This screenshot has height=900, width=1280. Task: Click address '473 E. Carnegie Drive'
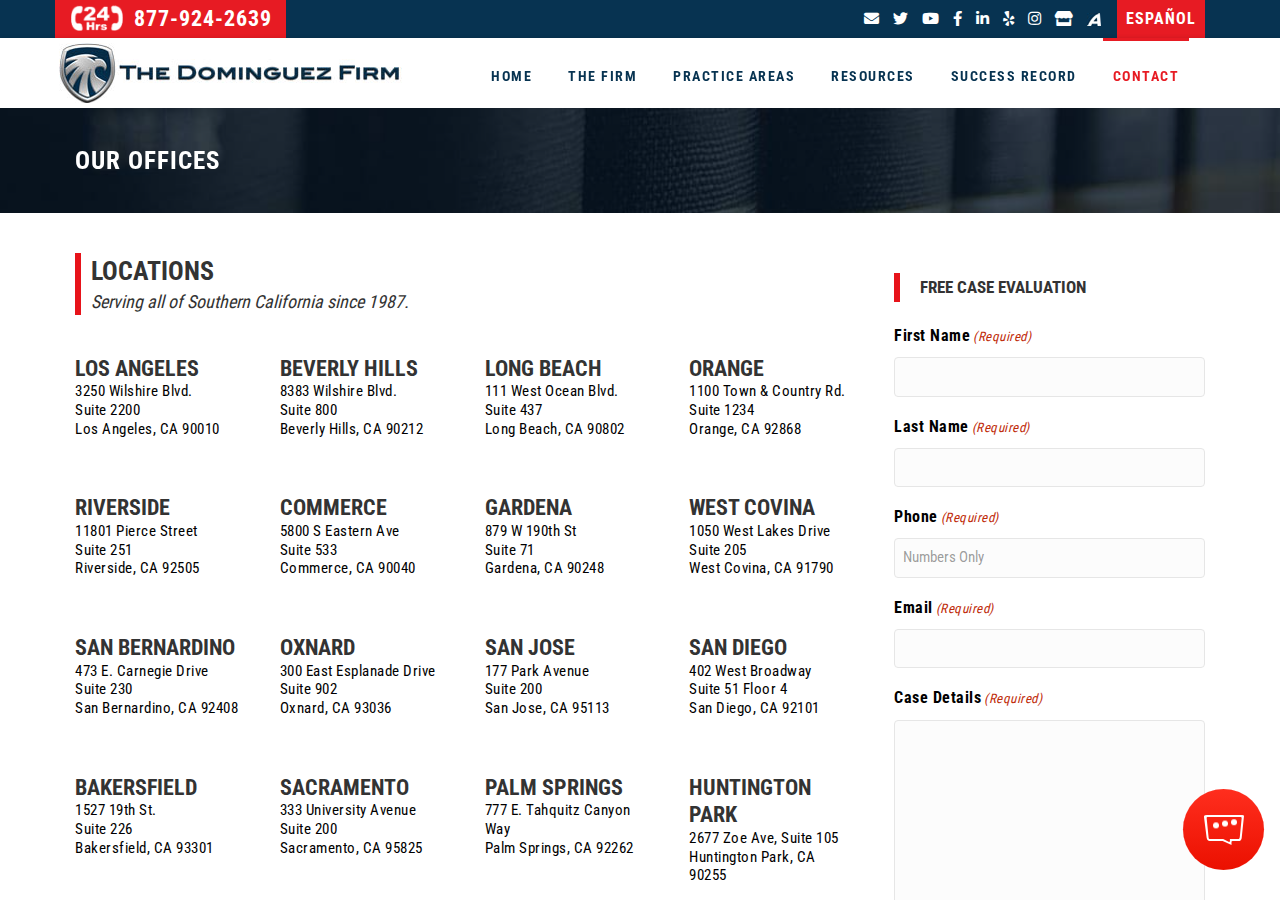coord(141,671)
